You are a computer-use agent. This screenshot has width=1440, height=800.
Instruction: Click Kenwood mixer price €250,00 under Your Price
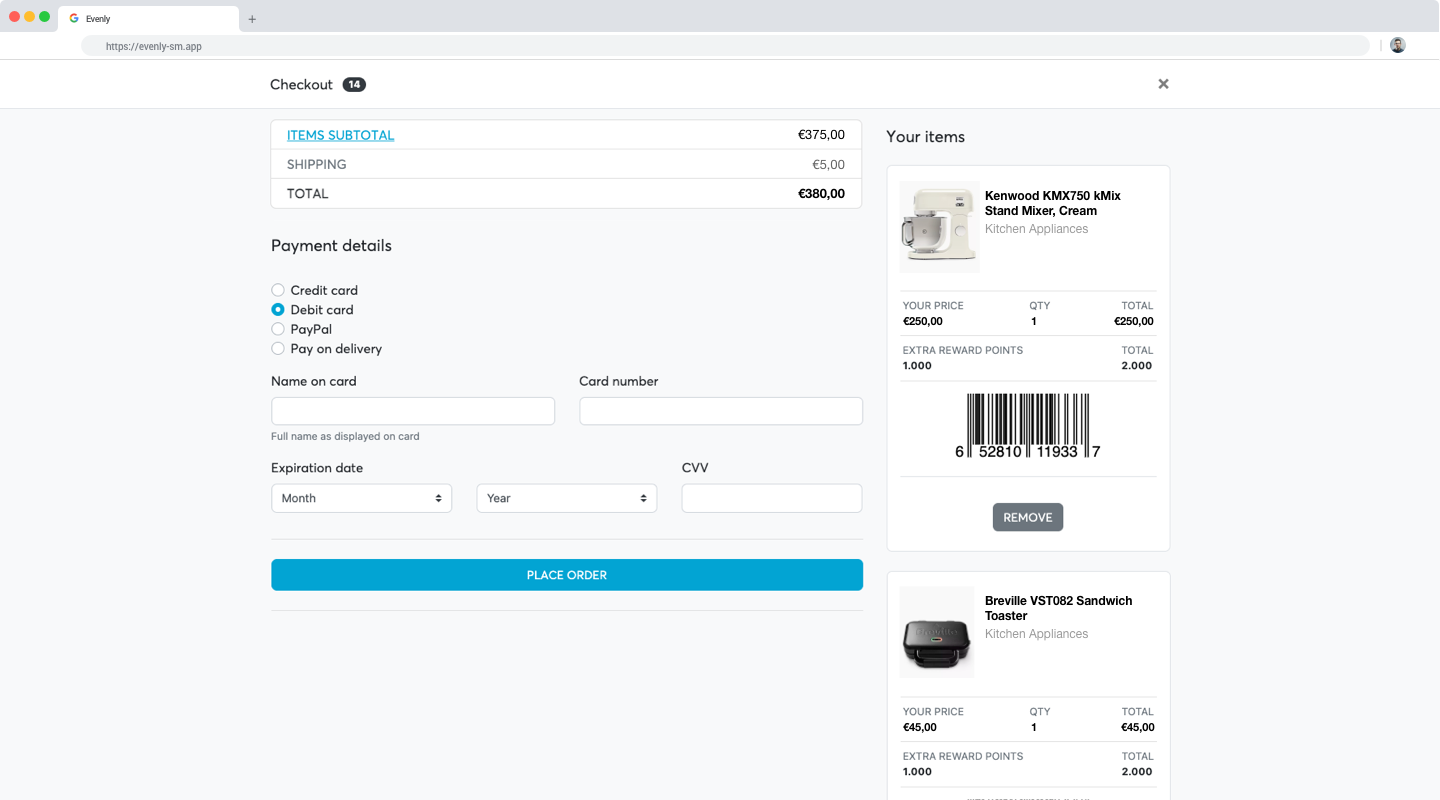click(923, 322)
